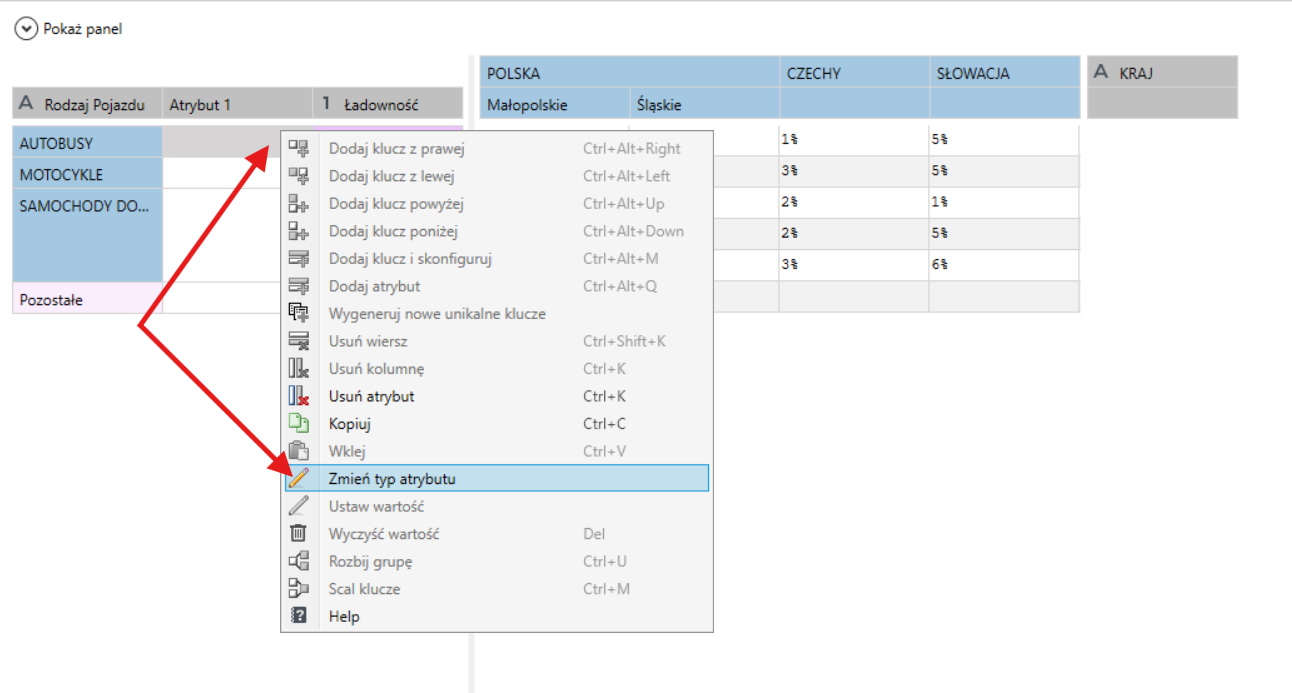Expand the Pokaż panel chevron
Screen dimensions: 1292x693
pyautogui.click(x=26, y=29)
